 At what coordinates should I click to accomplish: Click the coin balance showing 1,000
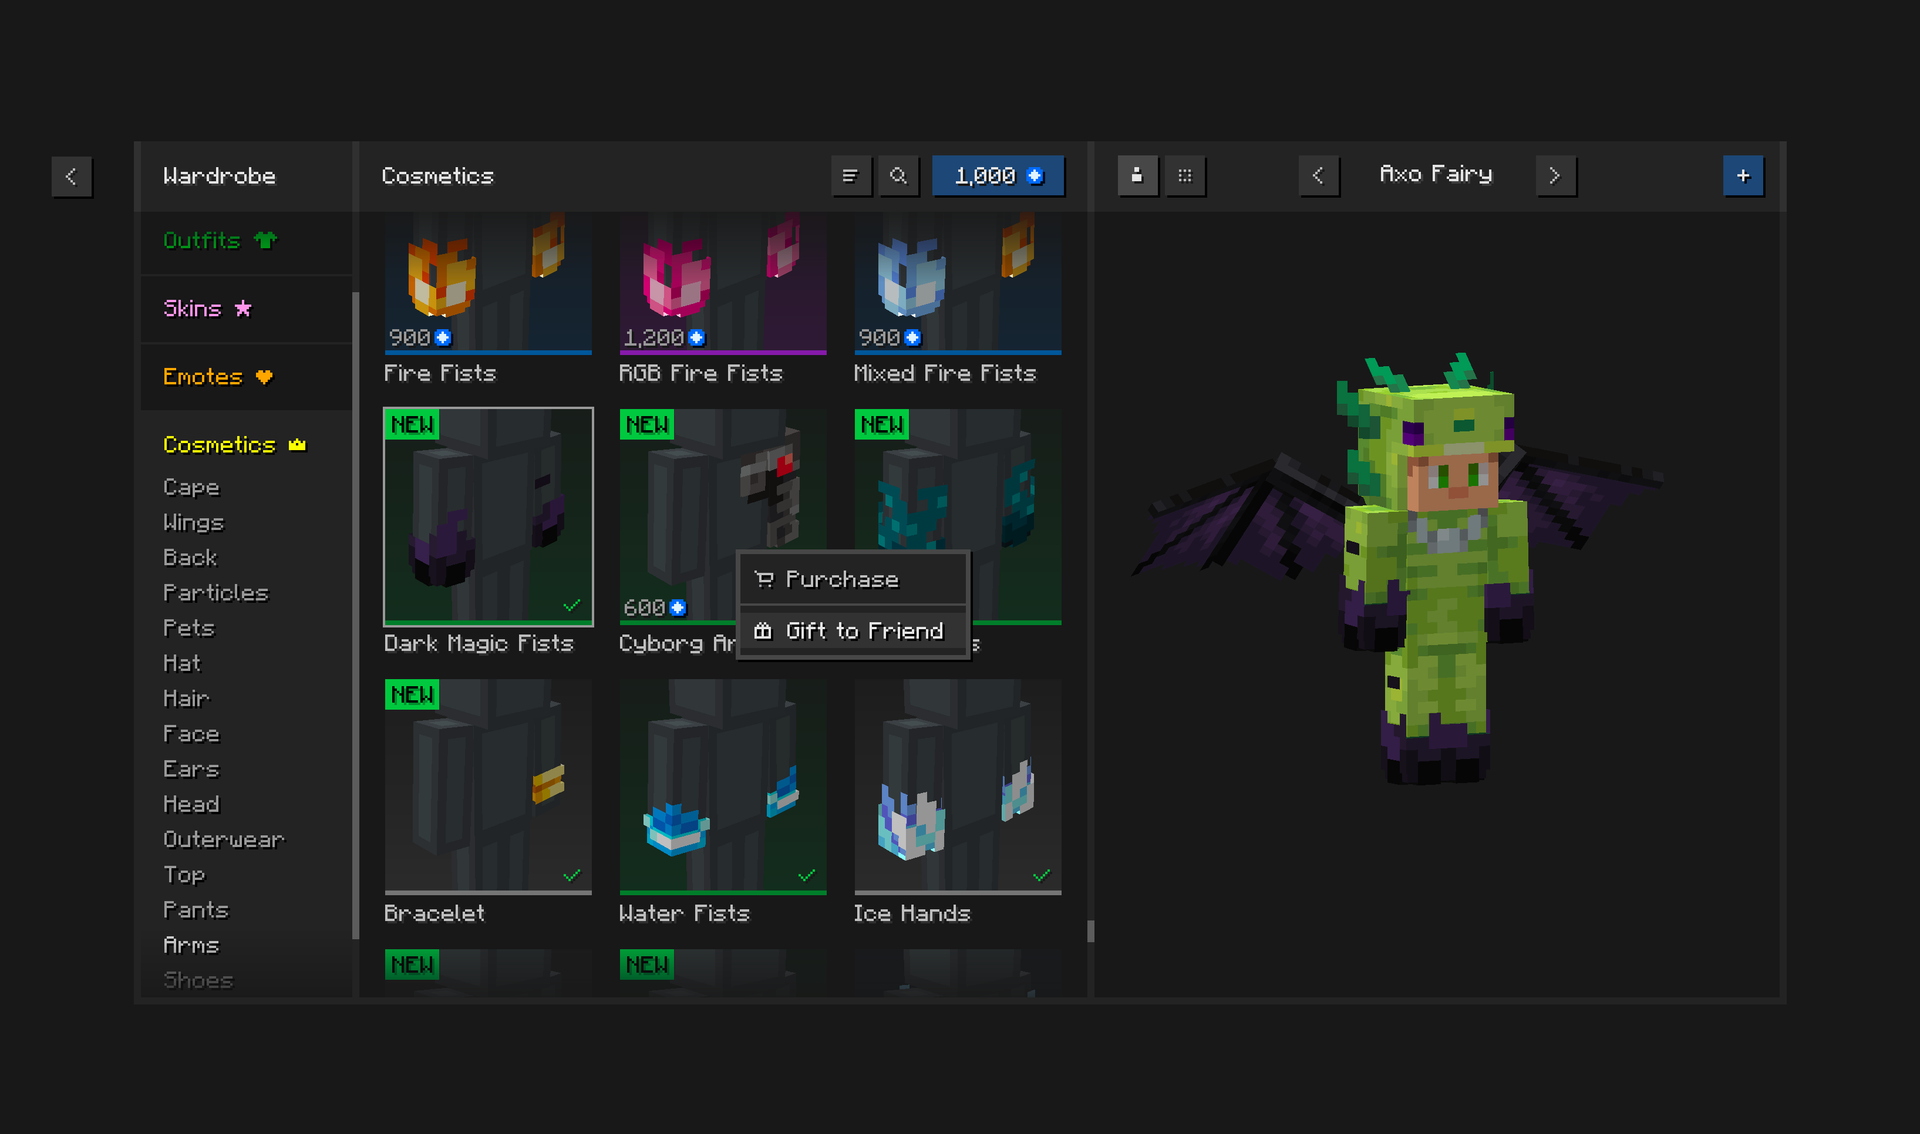coord(997,175)
